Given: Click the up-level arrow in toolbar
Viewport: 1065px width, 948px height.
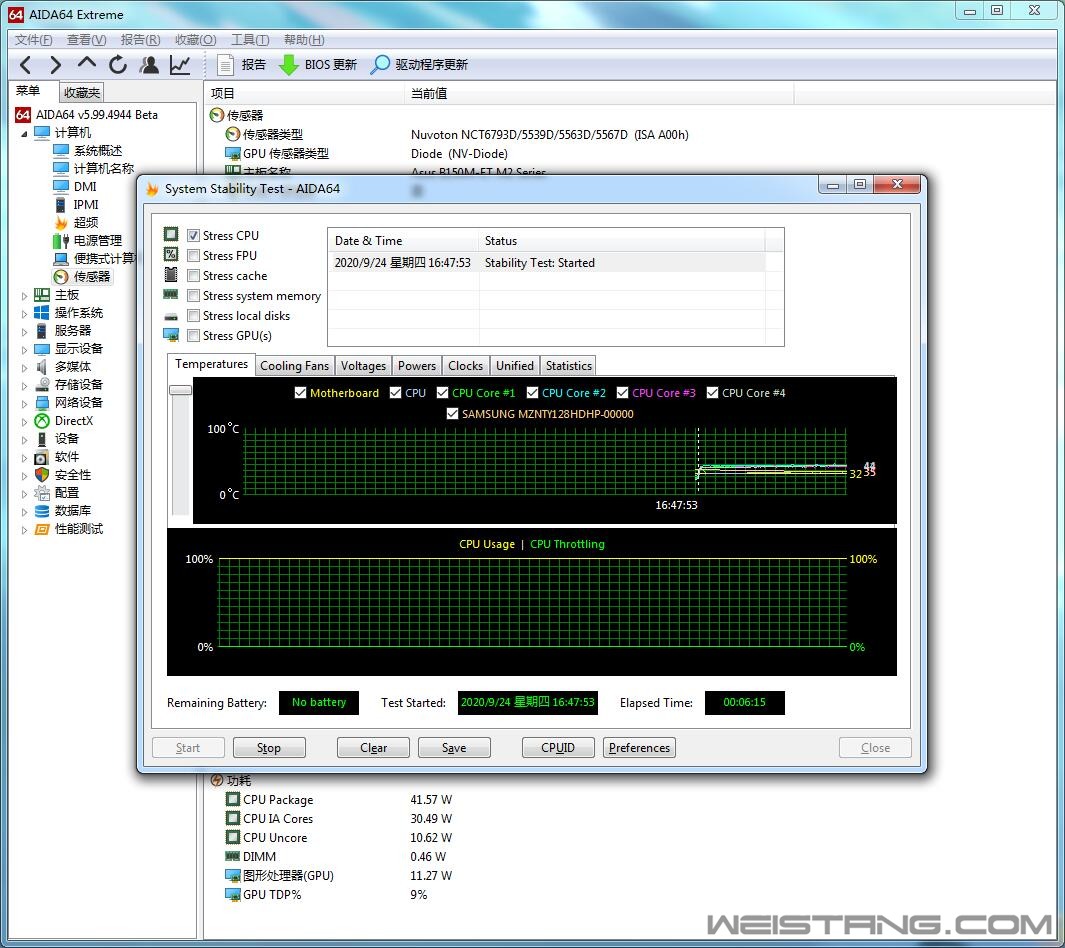Looking at the screenshot, I should click(87, 64).
